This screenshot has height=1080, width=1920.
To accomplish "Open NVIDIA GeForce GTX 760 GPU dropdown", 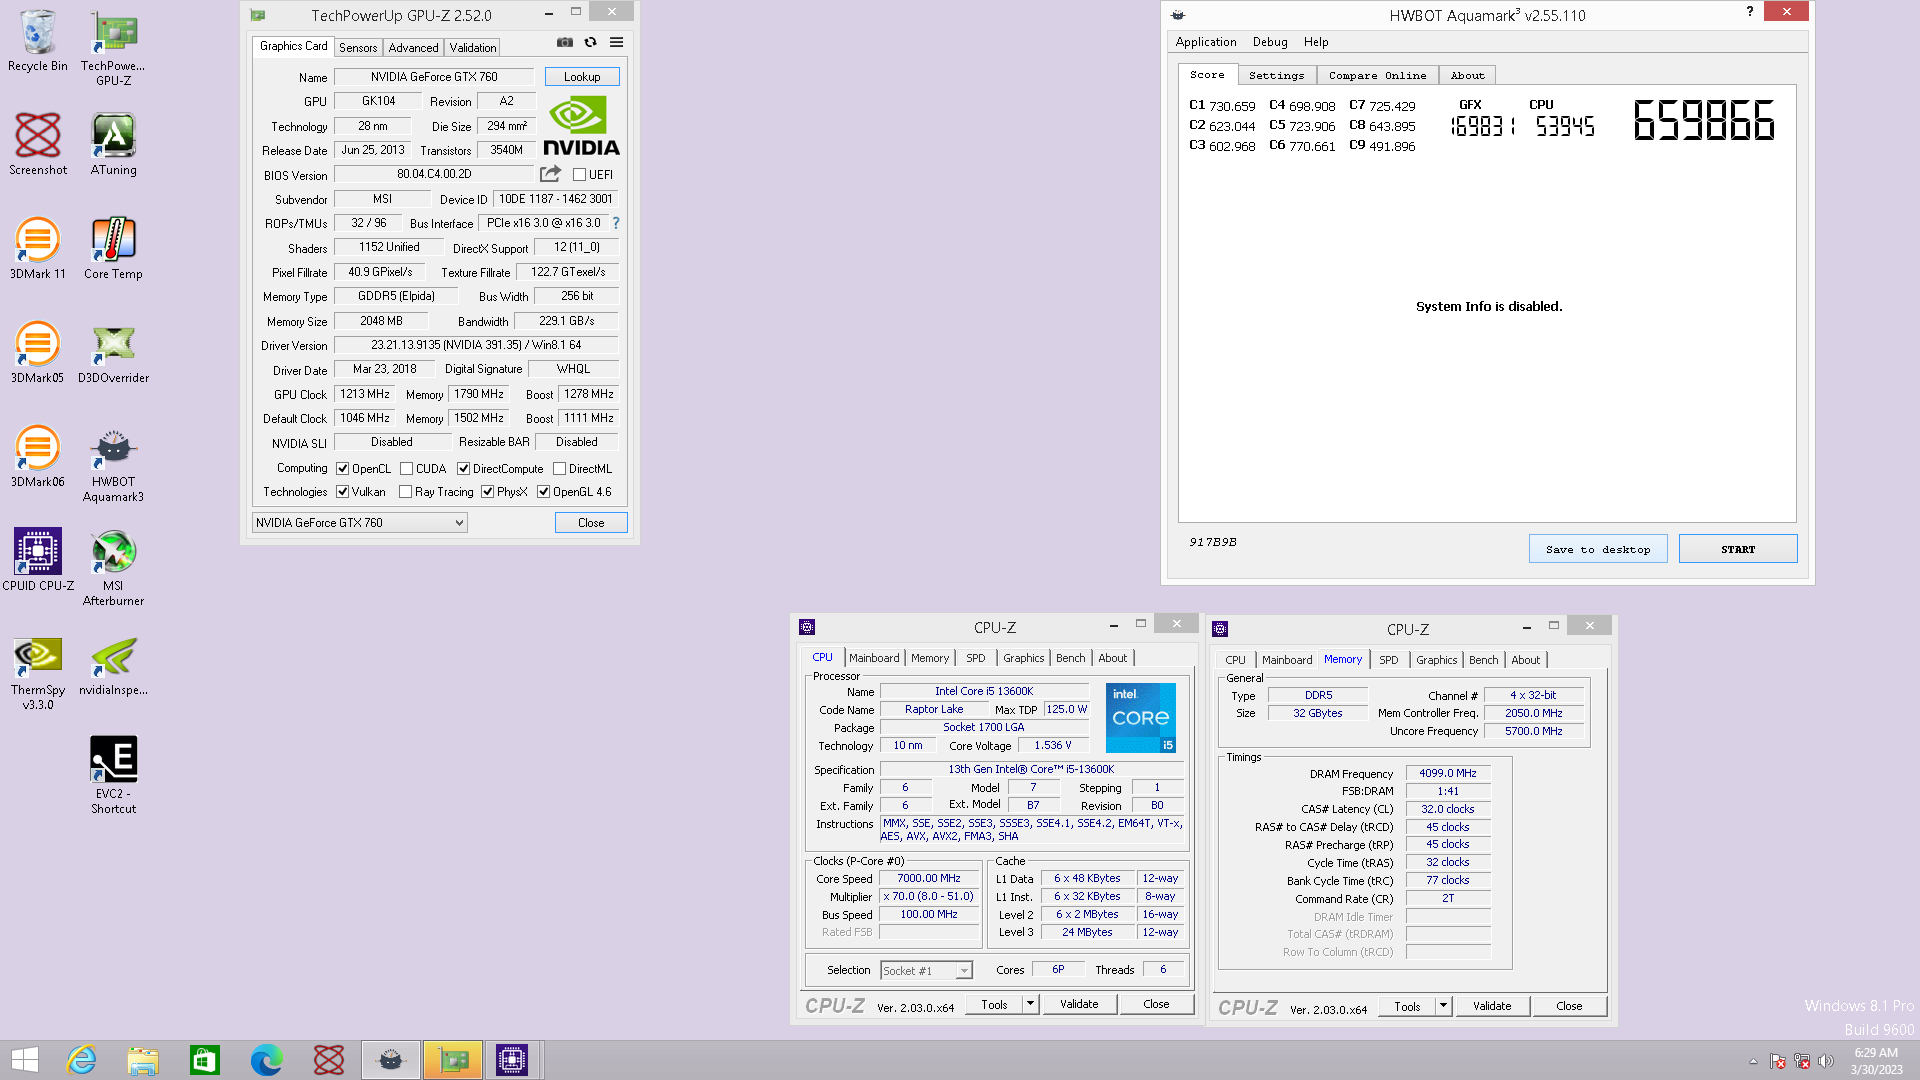I will click(359, 523).
